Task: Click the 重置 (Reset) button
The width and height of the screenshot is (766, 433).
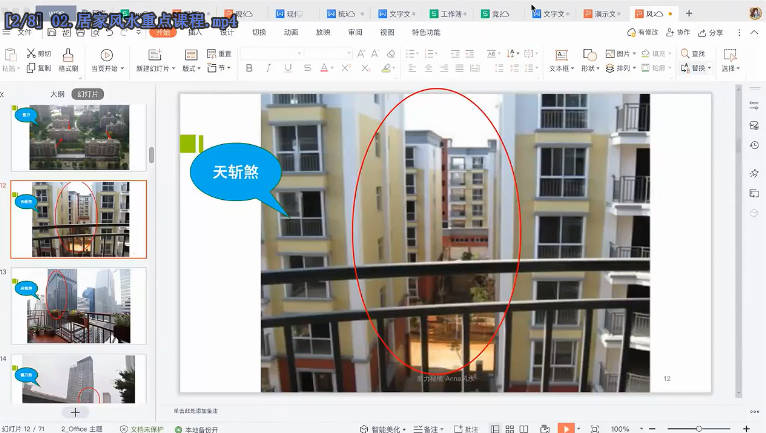Action: pyautogui.click(x=221, y=54)
